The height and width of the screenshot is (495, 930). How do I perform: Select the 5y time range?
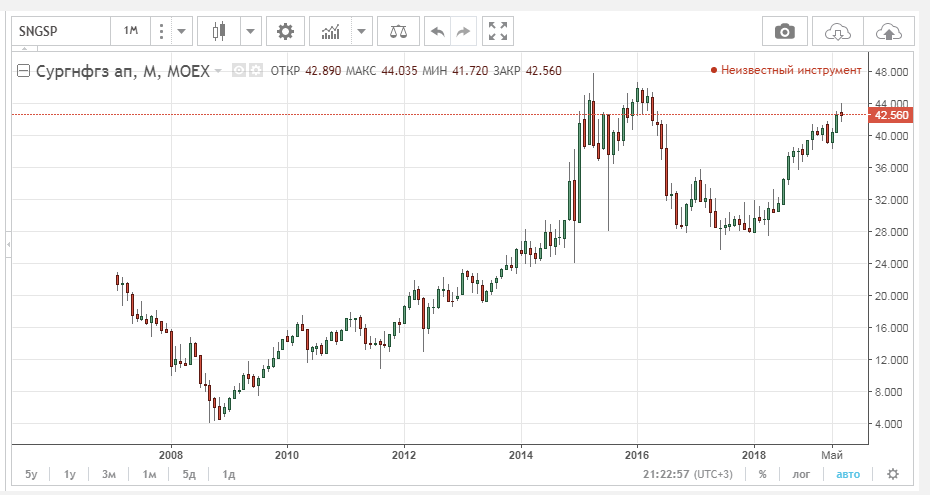(31, 474)
